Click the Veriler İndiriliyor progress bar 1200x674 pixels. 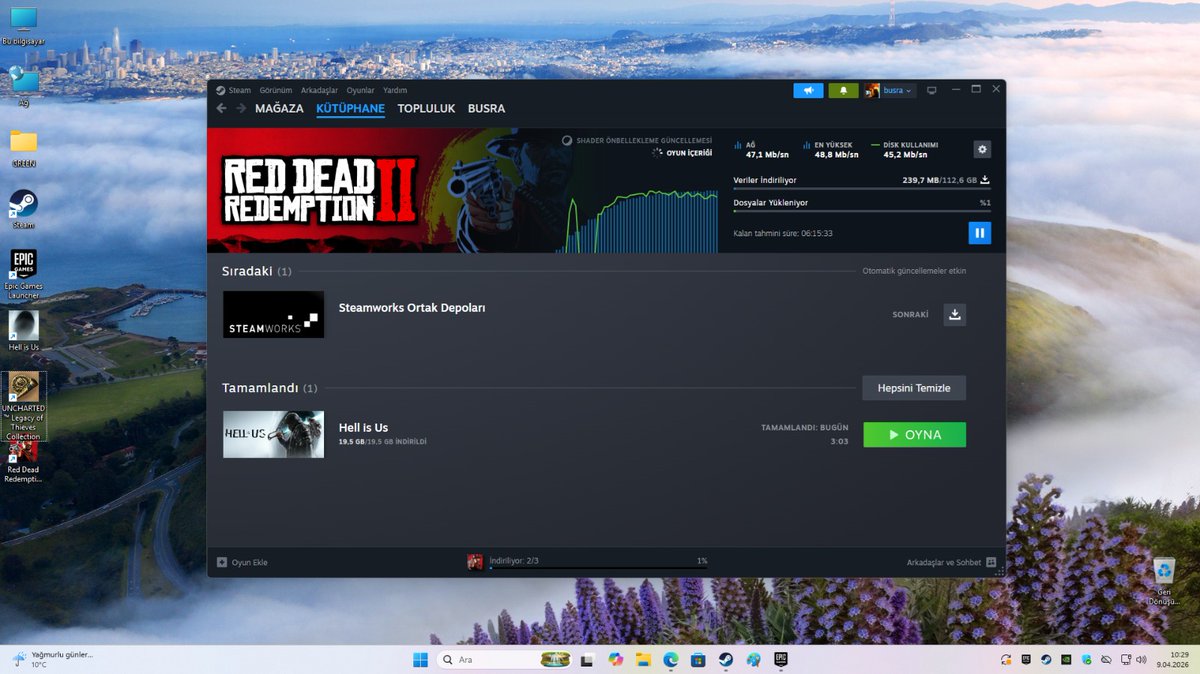pyautogui.click(x=862, y=189)
